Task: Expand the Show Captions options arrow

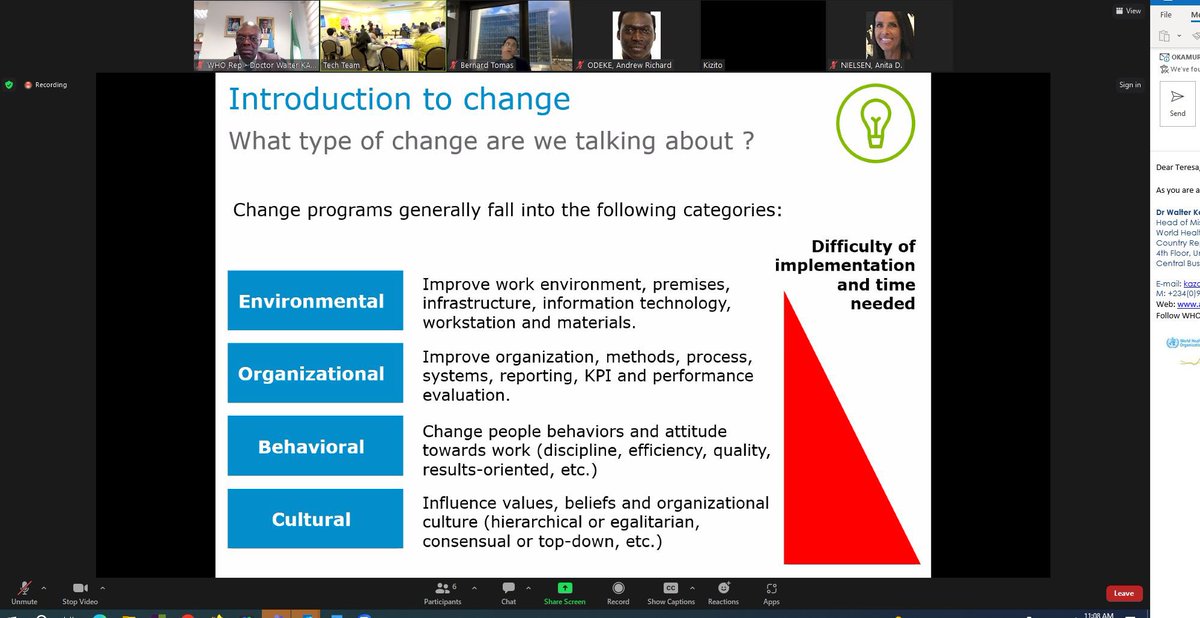Action: [x=690, y=587]
